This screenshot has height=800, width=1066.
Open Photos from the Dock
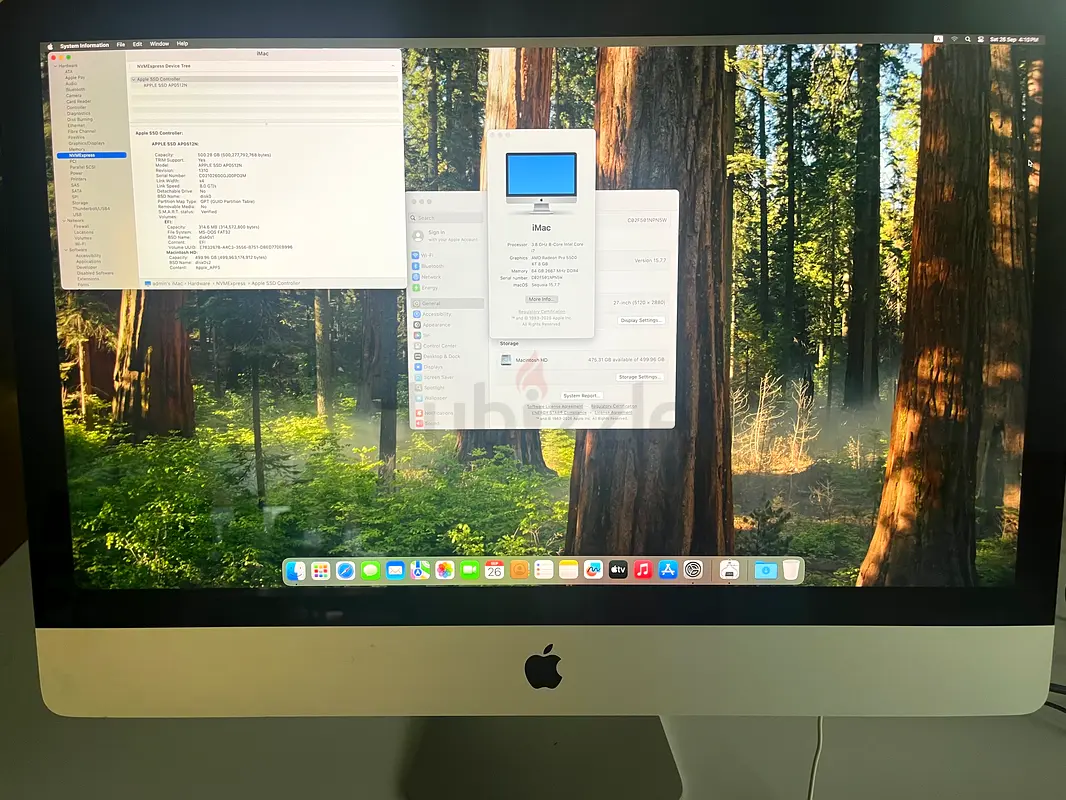coord(445,571)
